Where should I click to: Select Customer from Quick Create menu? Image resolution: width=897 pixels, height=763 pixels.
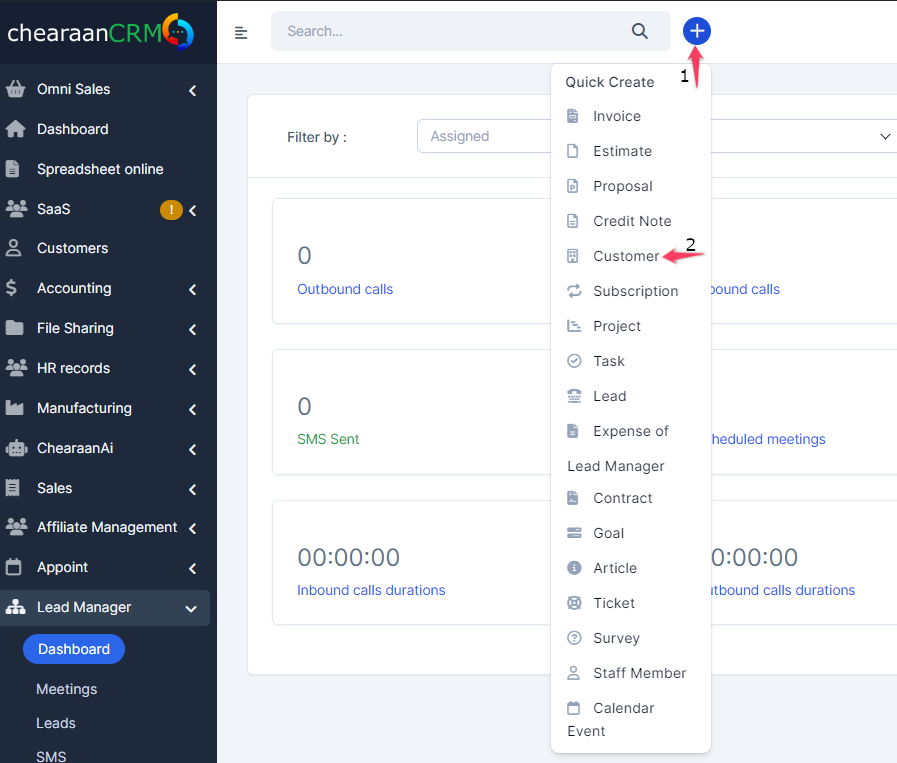pos(625,256)
